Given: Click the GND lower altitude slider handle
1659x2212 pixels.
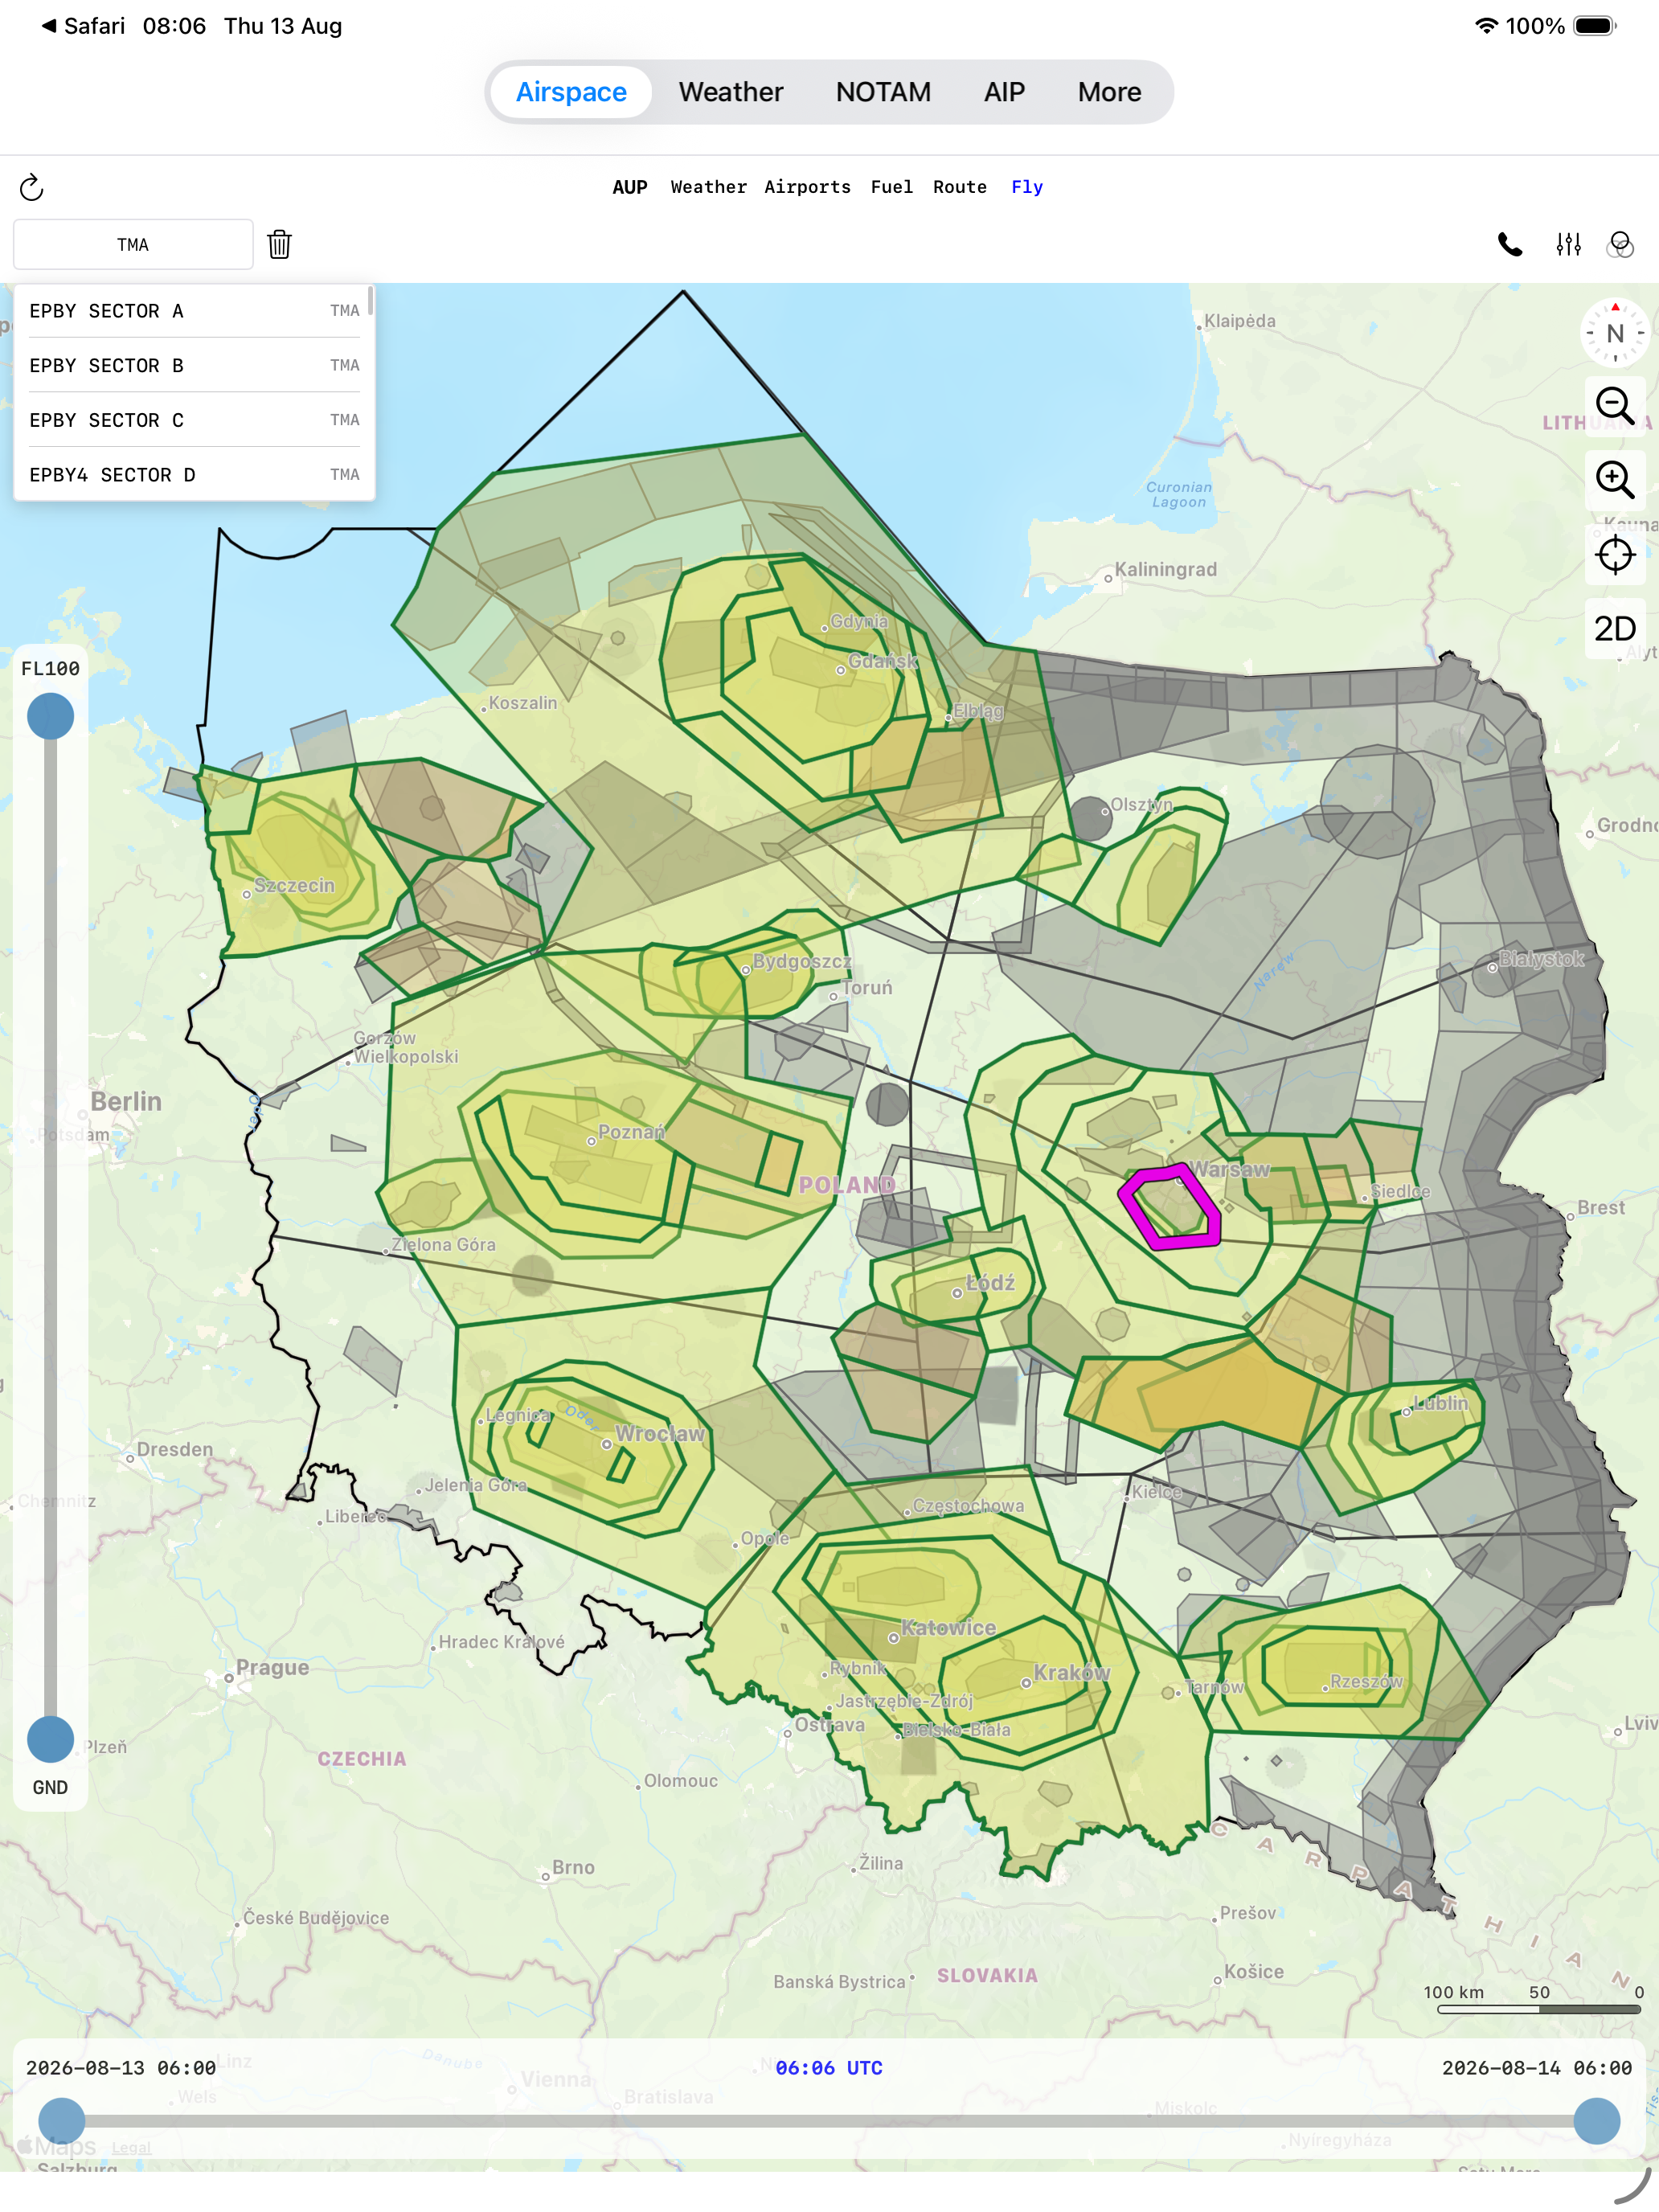Looking at the screenshot, I should click(x=51, y=1739).
